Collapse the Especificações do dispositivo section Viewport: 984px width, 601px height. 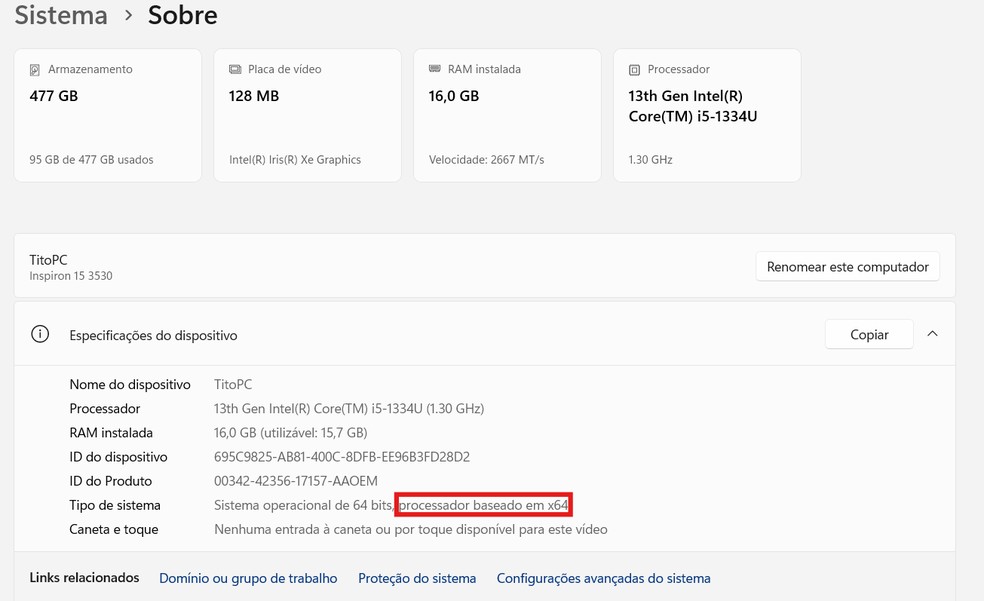pos(932,335)
